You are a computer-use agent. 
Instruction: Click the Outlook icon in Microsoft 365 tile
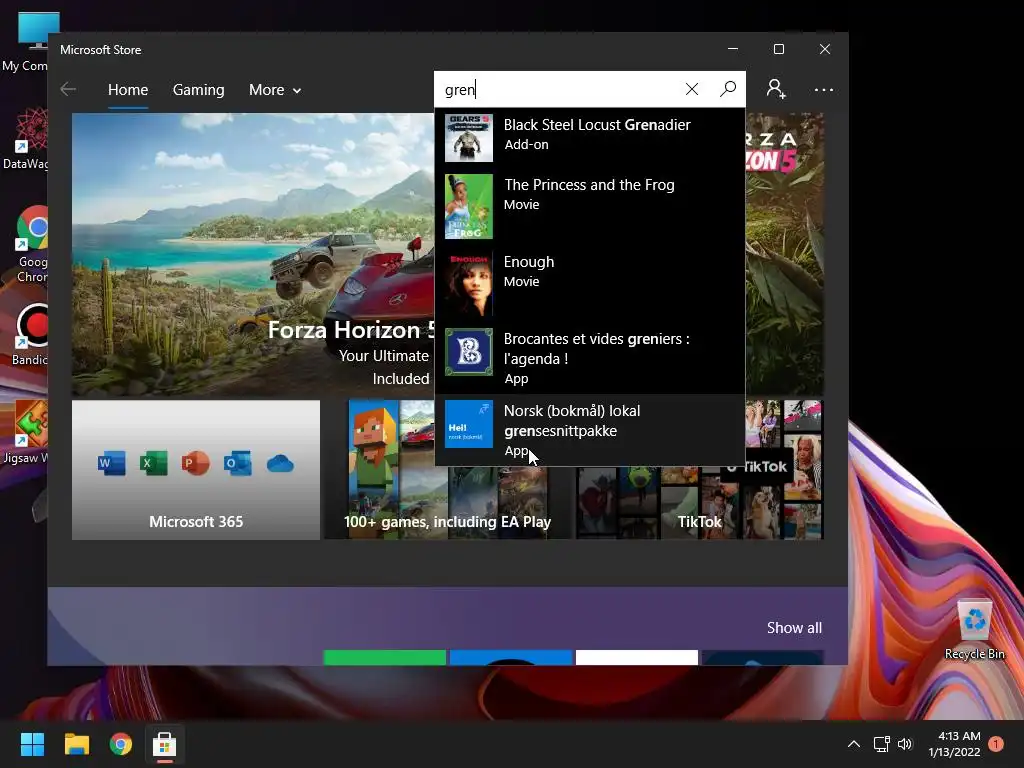(238, 464)
